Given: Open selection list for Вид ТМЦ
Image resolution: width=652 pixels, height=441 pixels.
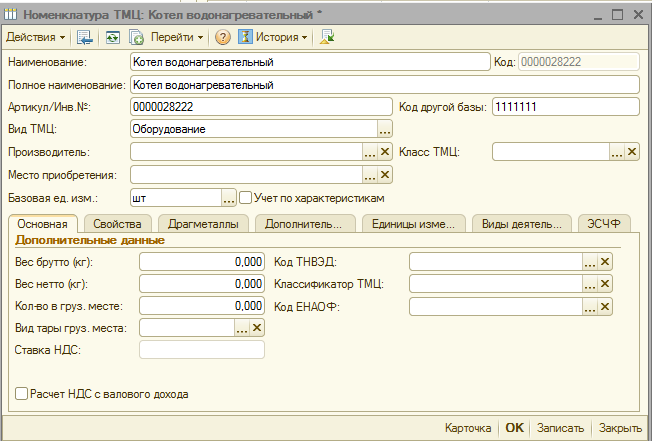Looking at the screenshot, I should (x=385, y=129).
